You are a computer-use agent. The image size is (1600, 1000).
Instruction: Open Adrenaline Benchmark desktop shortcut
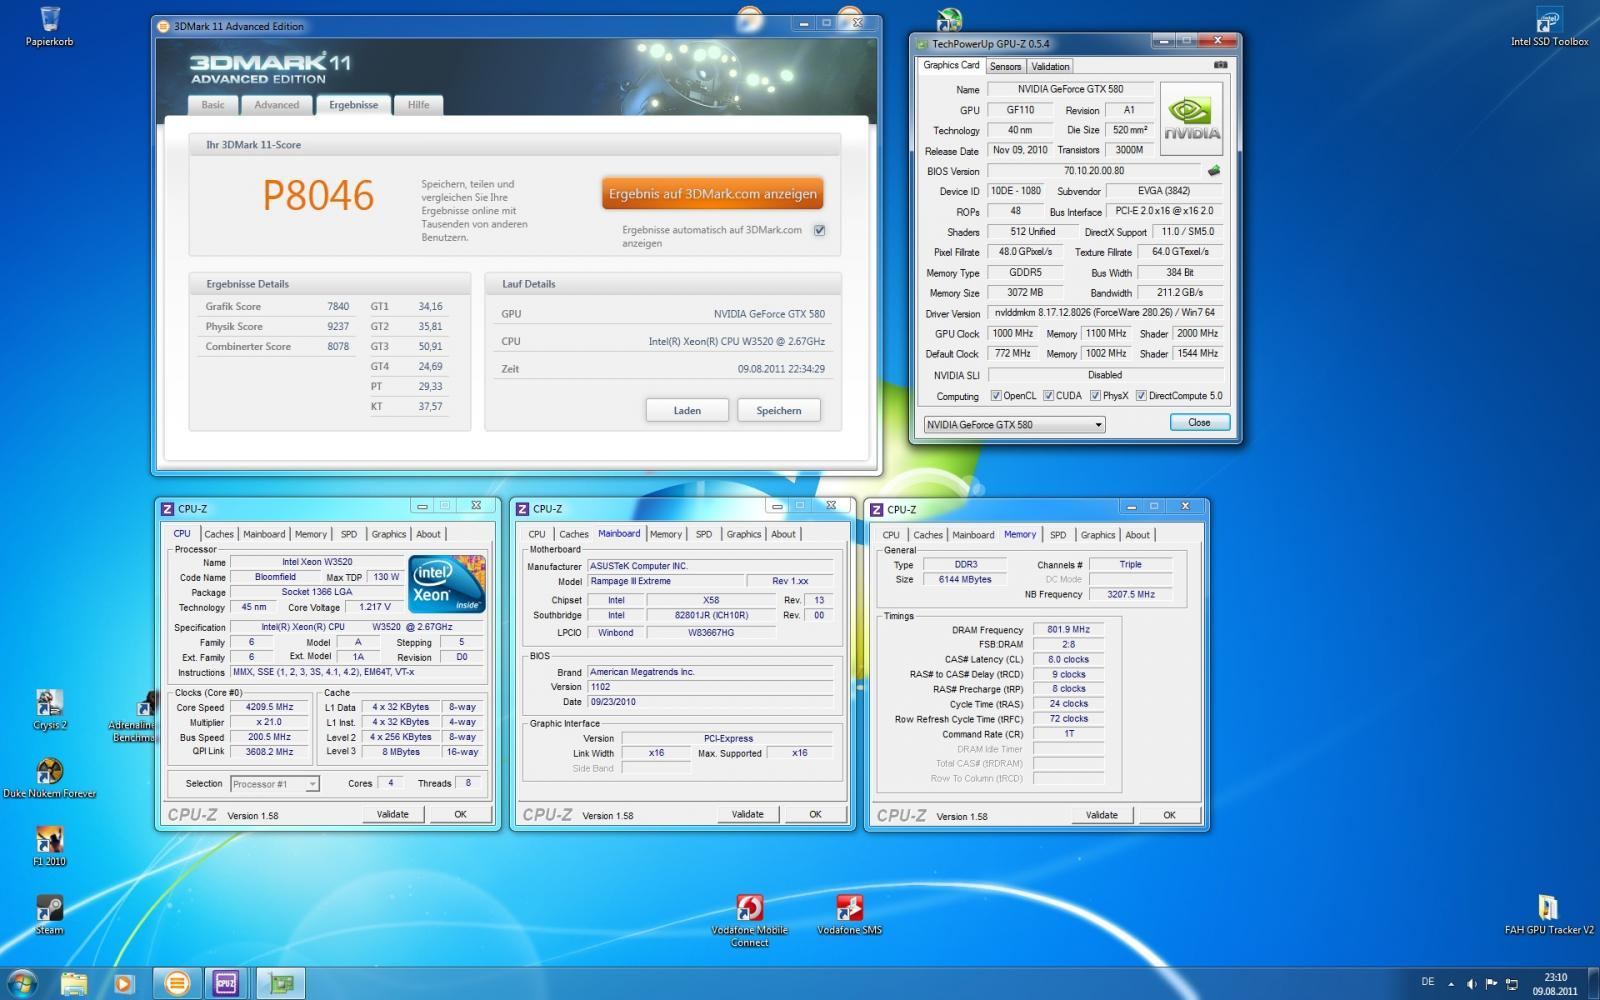point(134,717)
